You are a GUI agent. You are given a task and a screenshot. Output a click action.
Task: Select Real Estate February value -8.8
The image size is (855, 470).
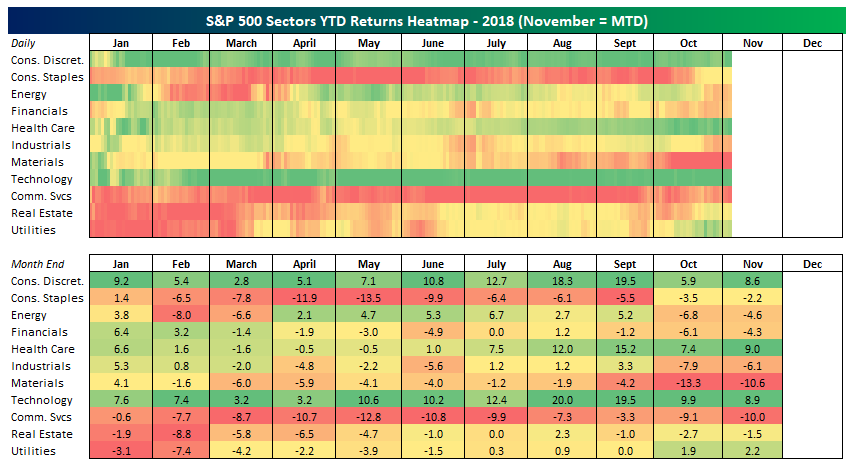click(x=183, y=434)
